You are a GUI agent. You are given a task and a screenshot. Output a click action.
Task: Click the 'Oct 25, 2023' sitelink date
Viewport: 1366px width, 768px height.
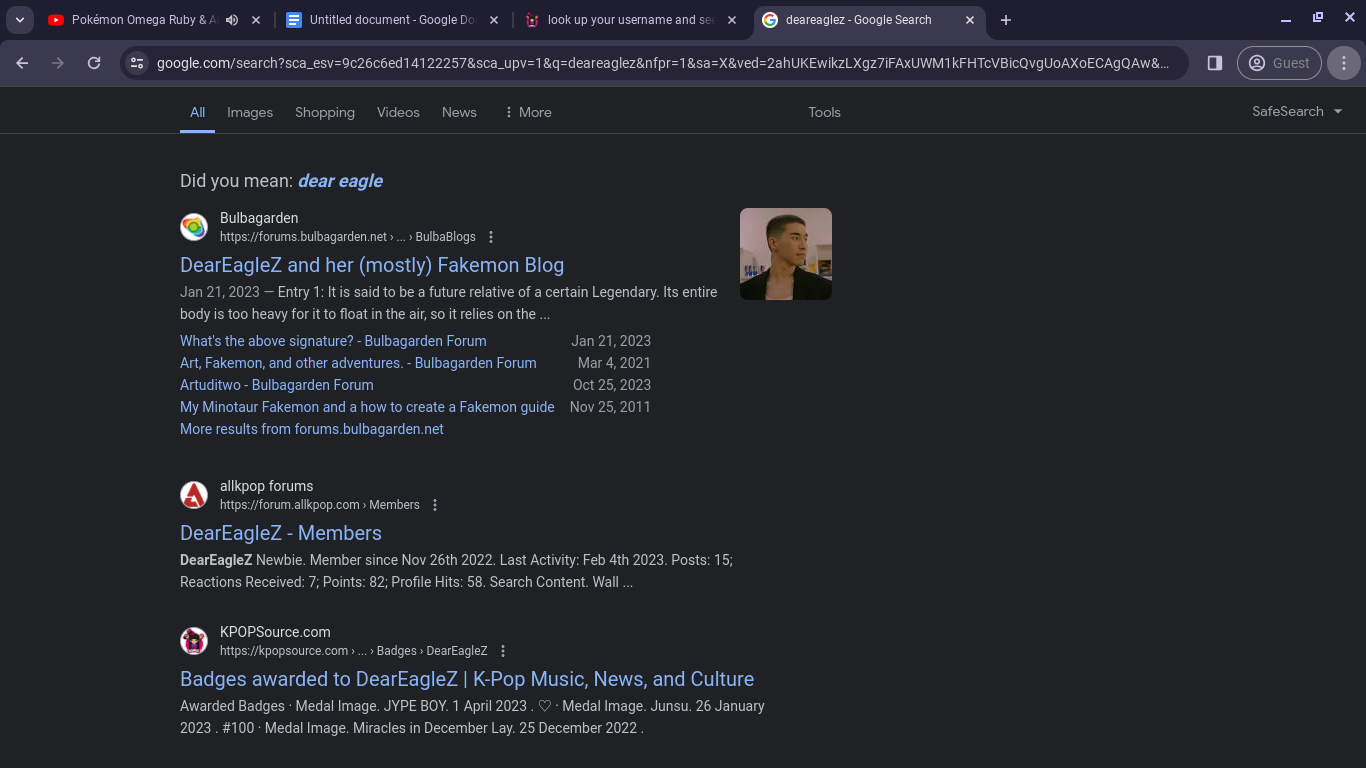point(612,385)
